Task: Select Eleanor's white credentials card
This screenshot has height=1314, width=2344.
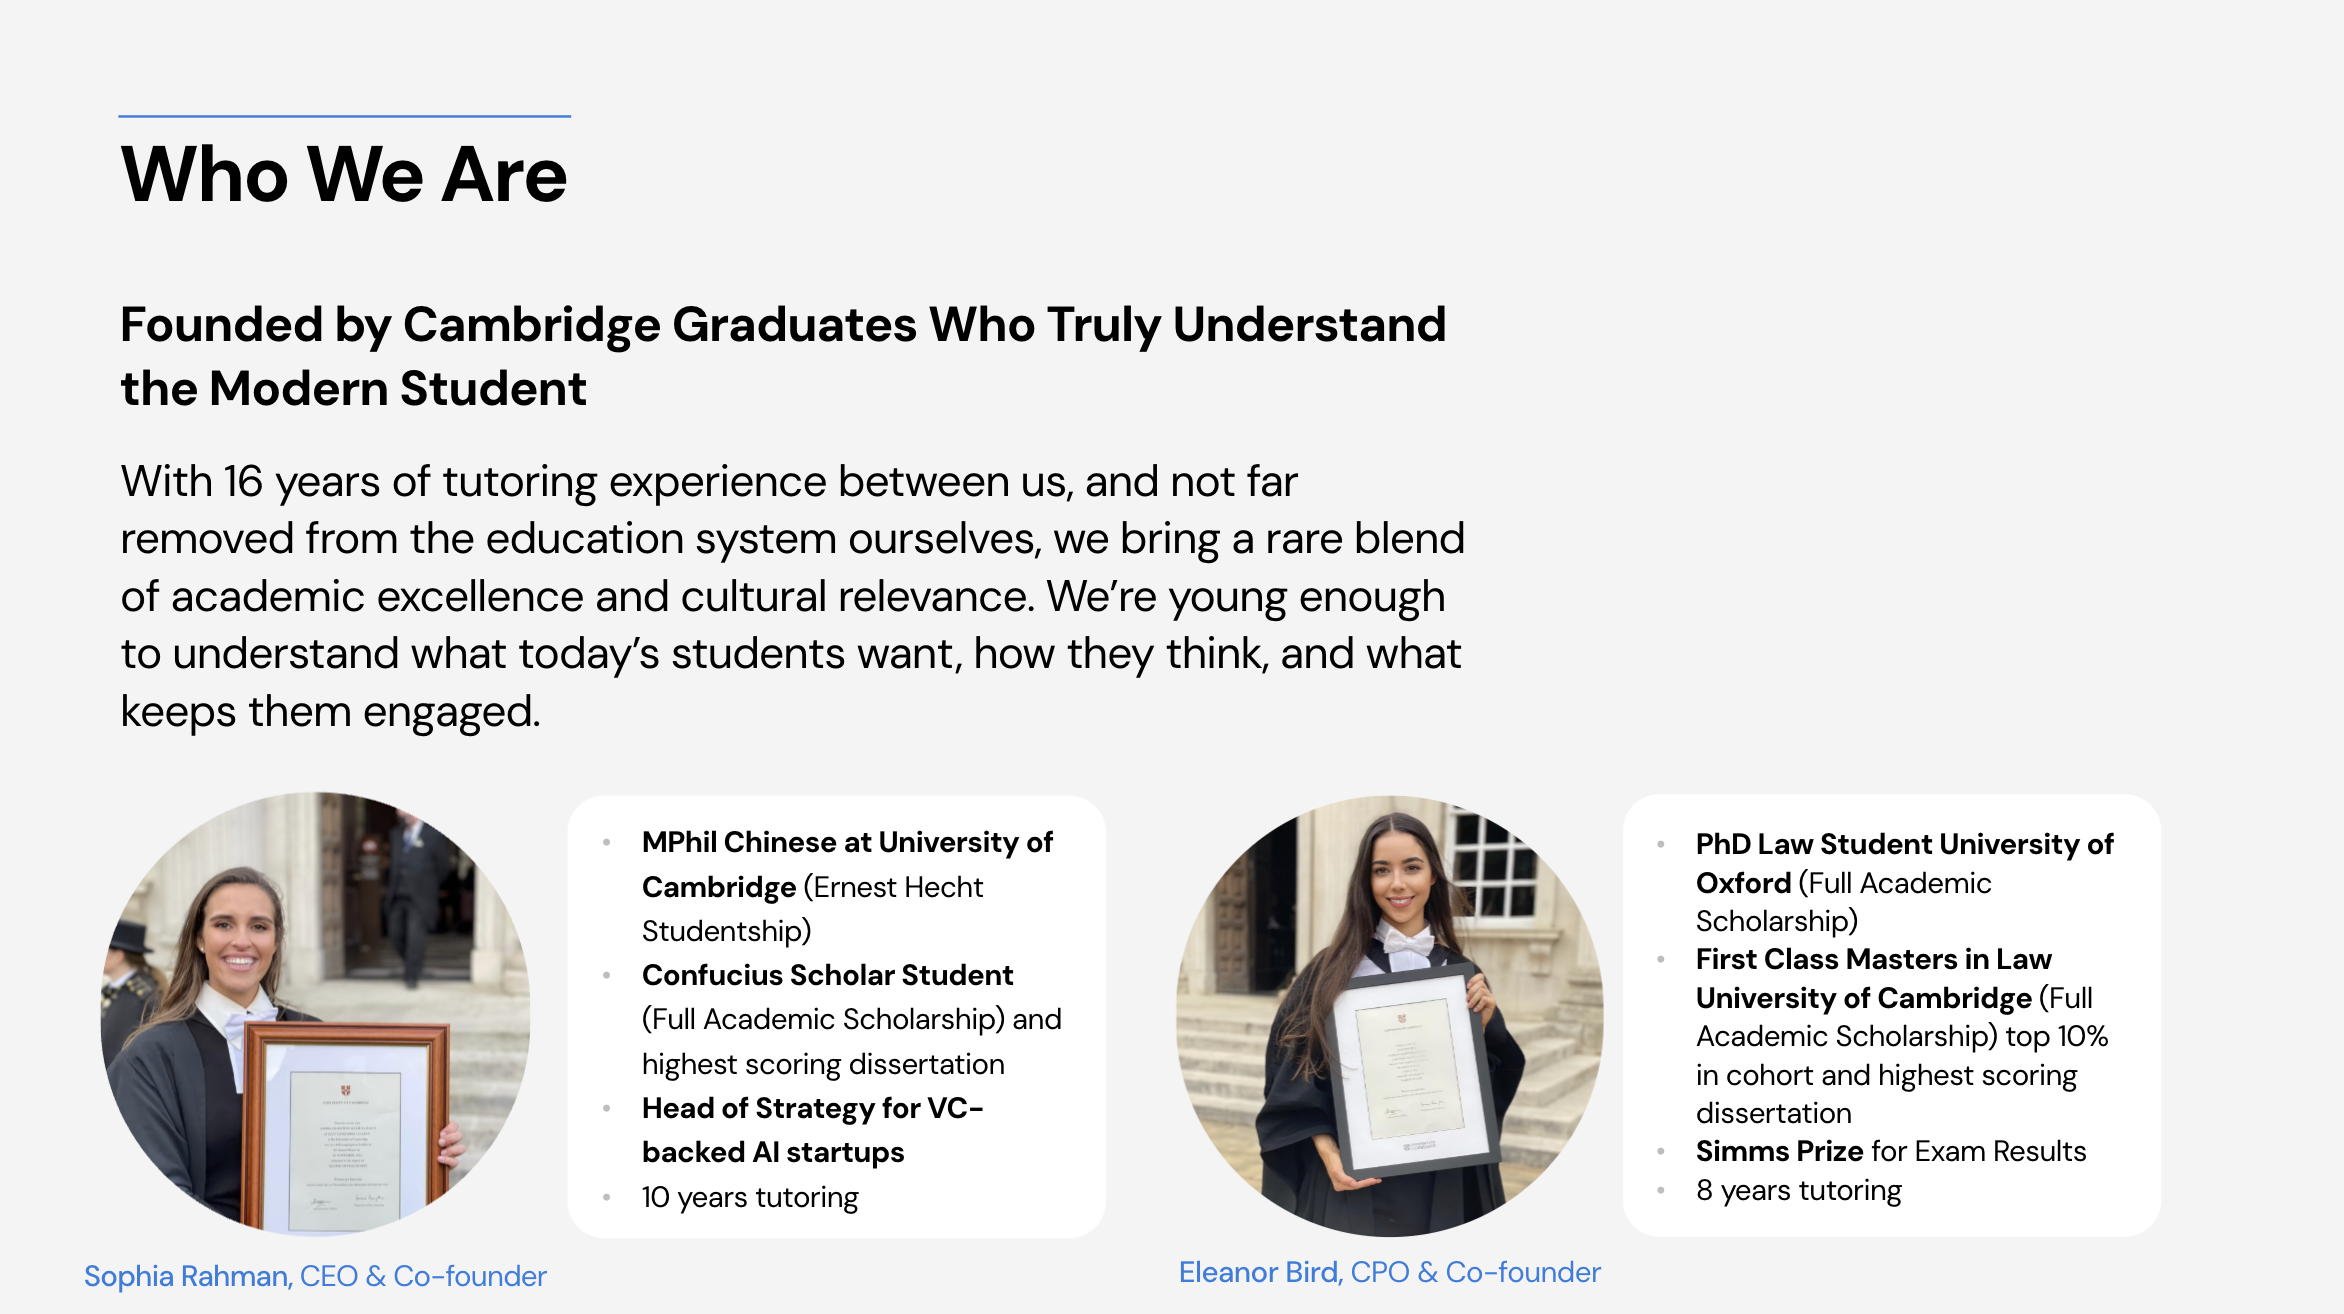Action: tap(1892, 1015)
